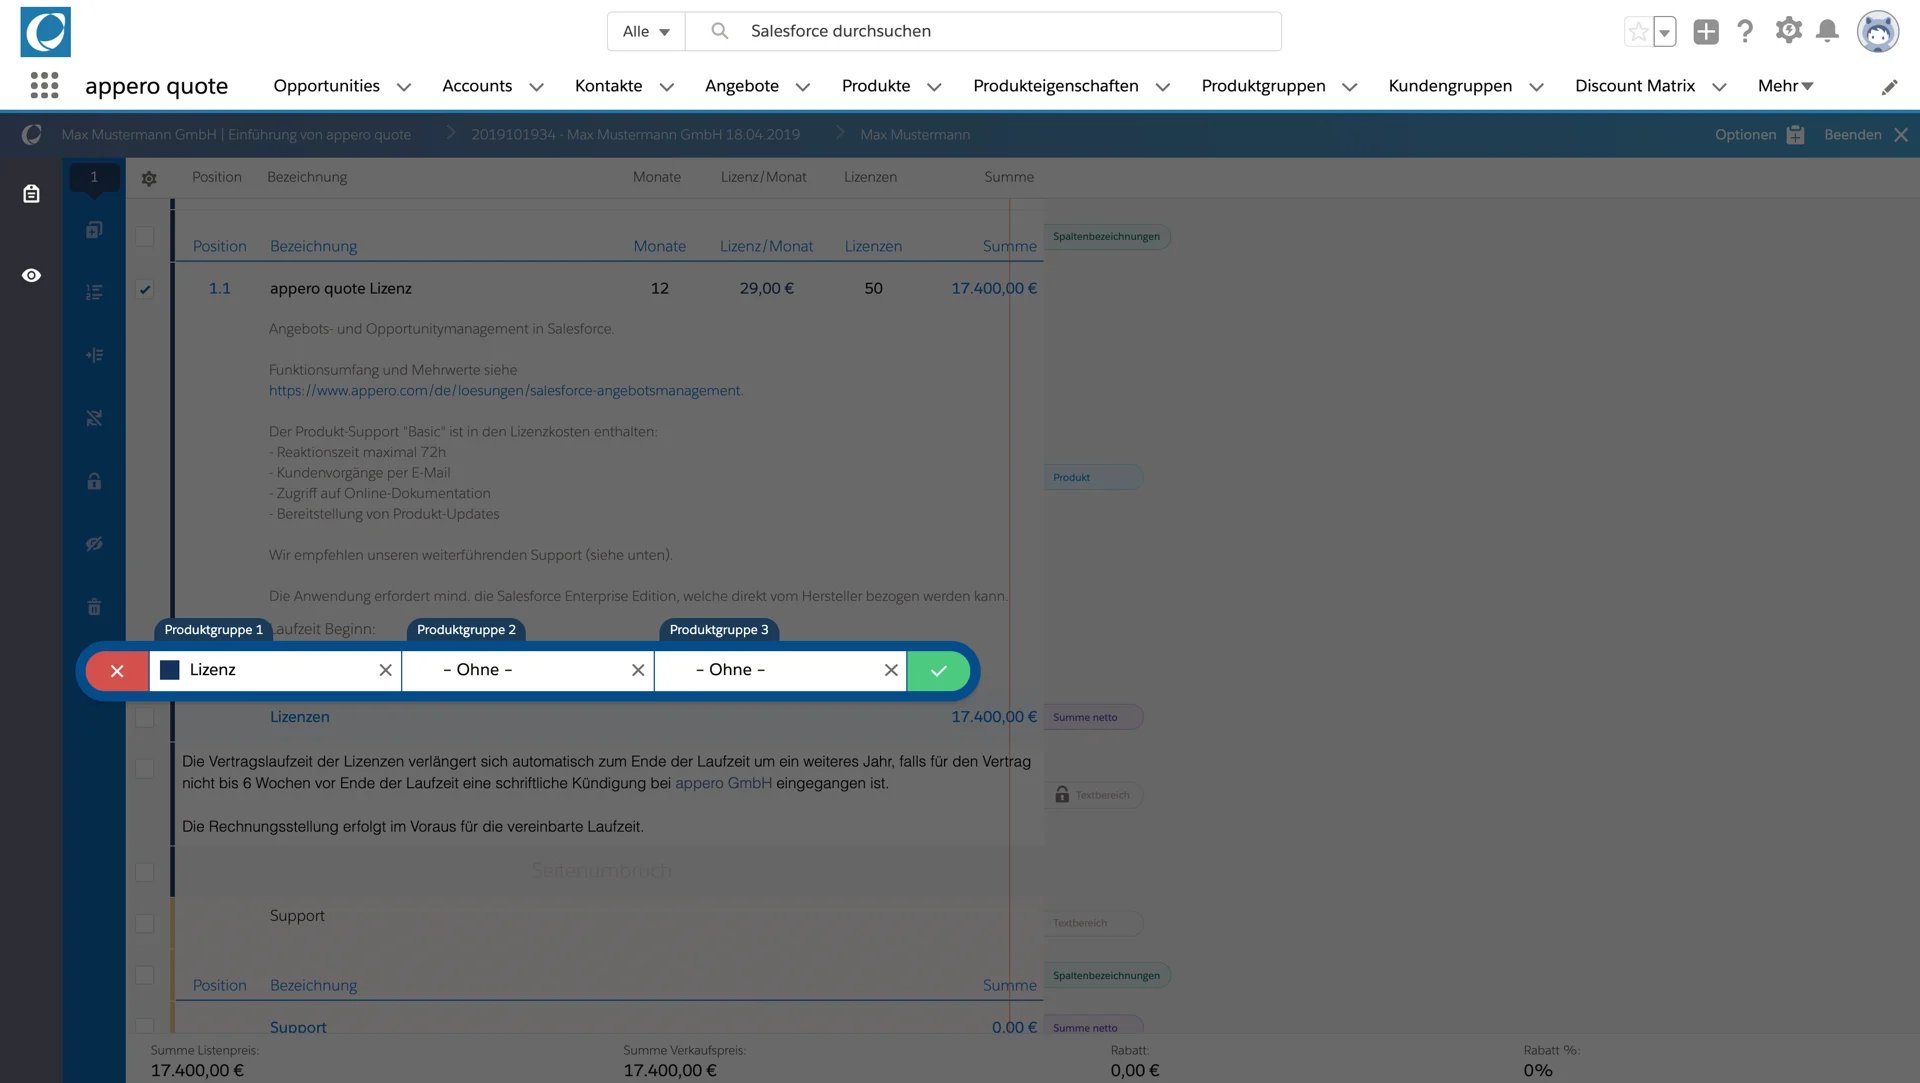This screenshot has height=1083, width=1920.
Task: Click the indent positions icon
Action: [94, 355]
